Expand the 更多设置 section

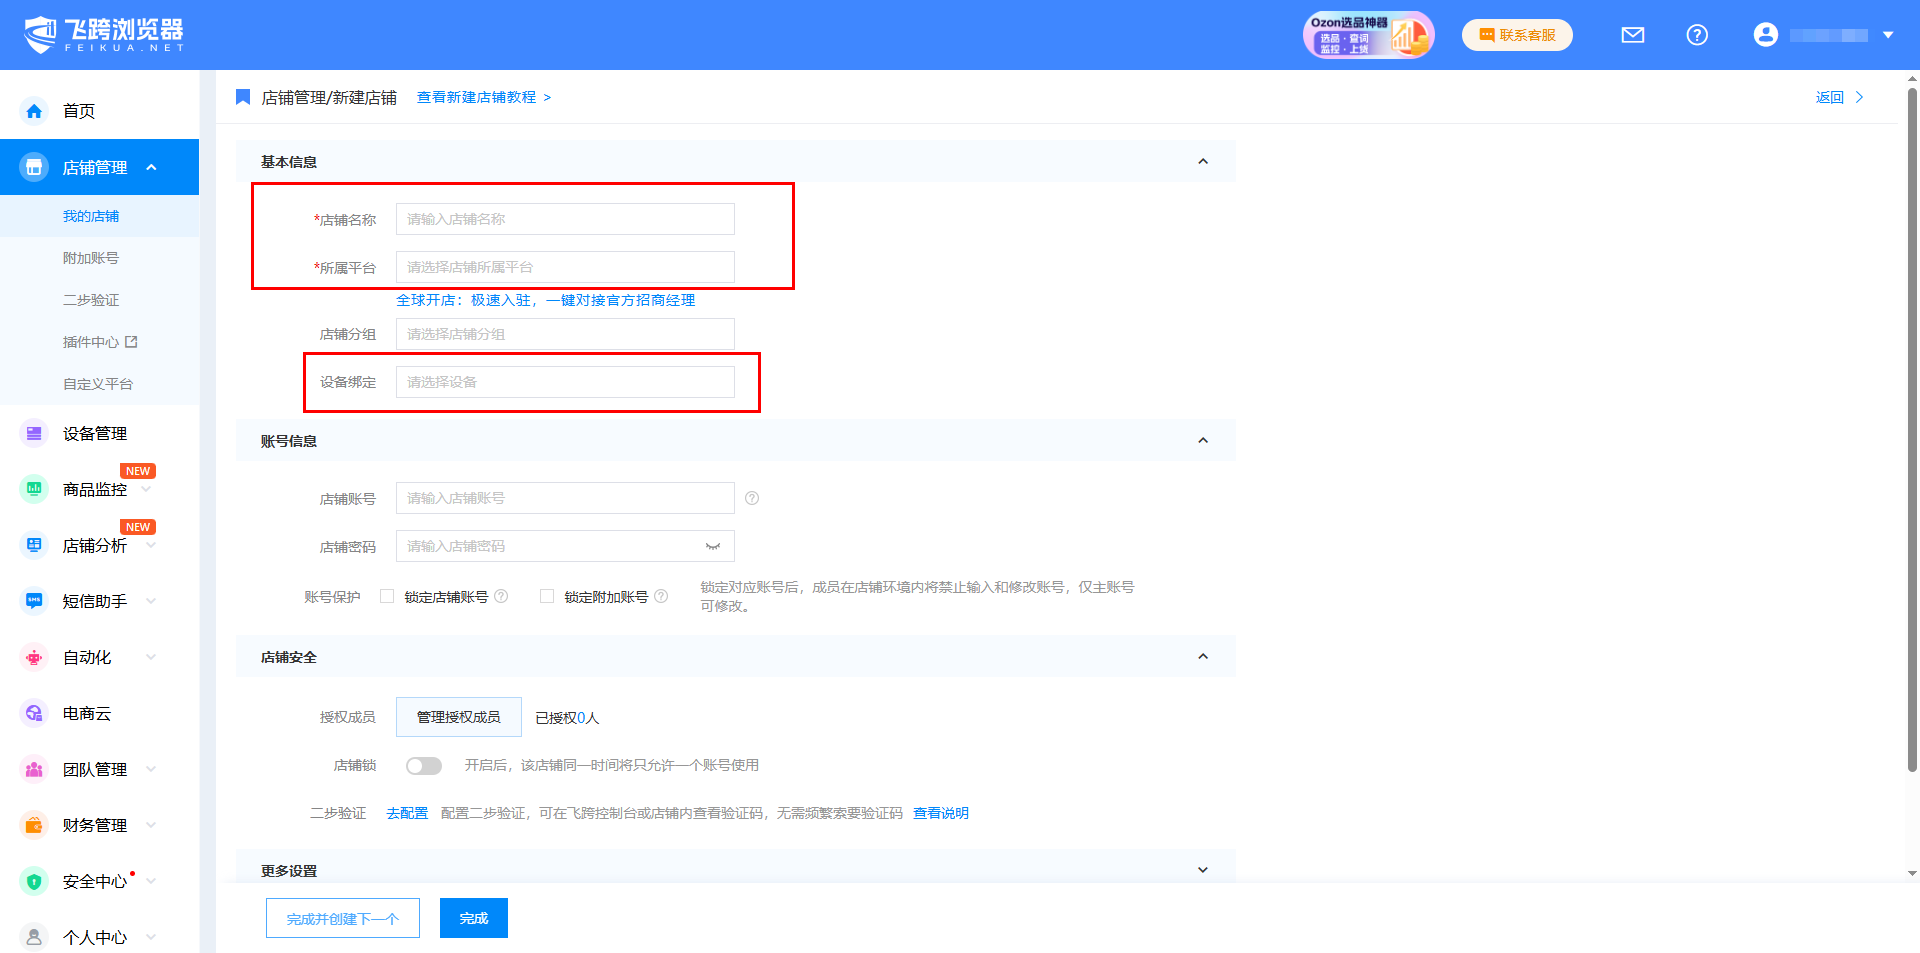coord(1203,870)
